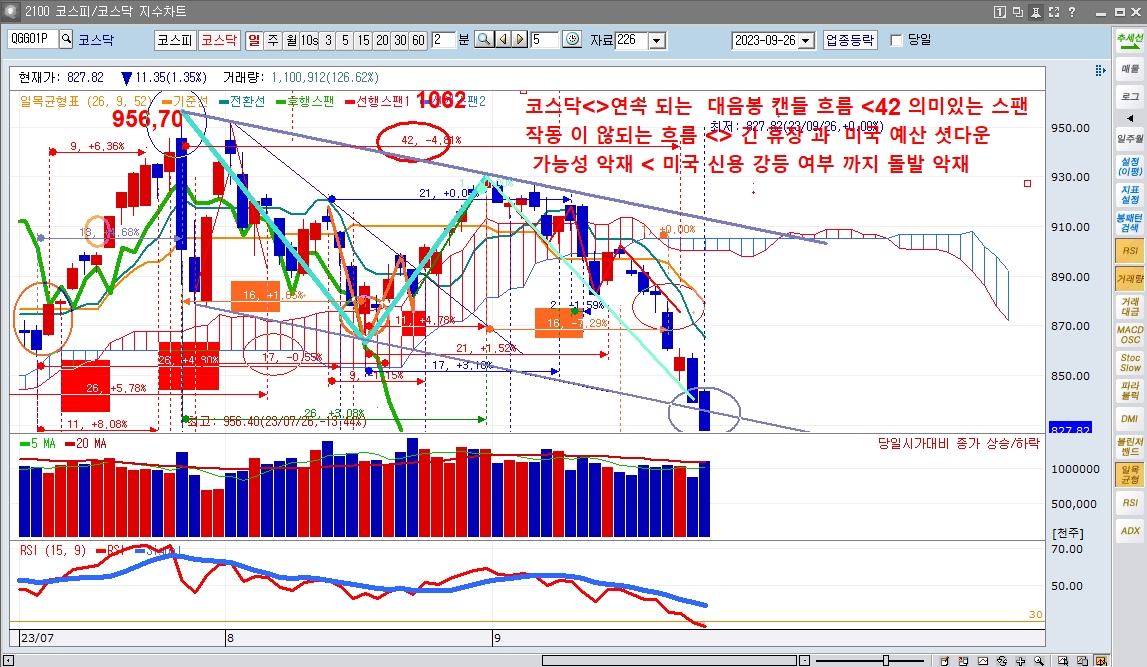Click the minute value input field before 분
1147x667 pixels.
443,39
